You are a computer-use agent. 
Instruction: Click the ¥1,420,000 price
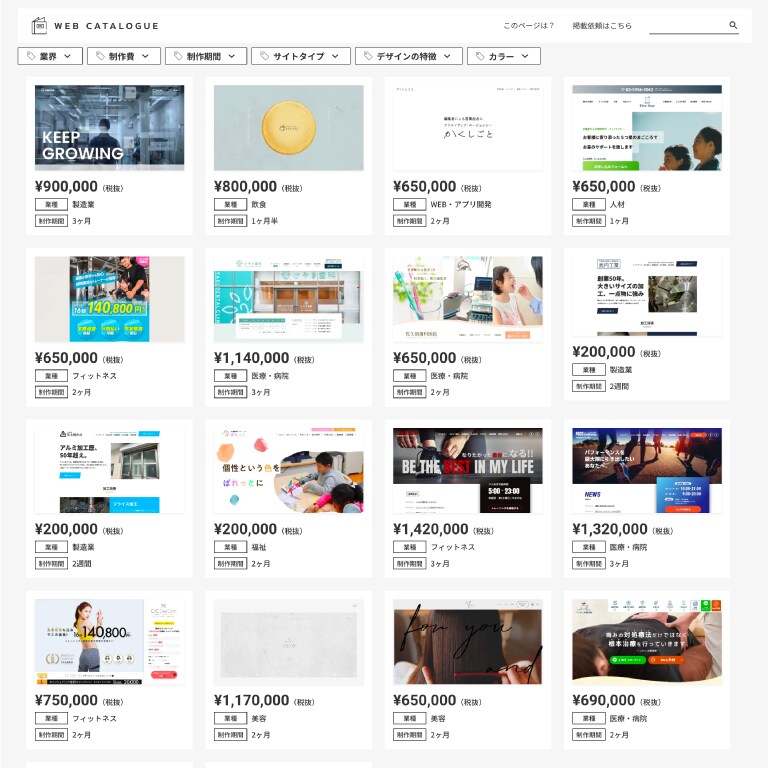click(431, 529)
